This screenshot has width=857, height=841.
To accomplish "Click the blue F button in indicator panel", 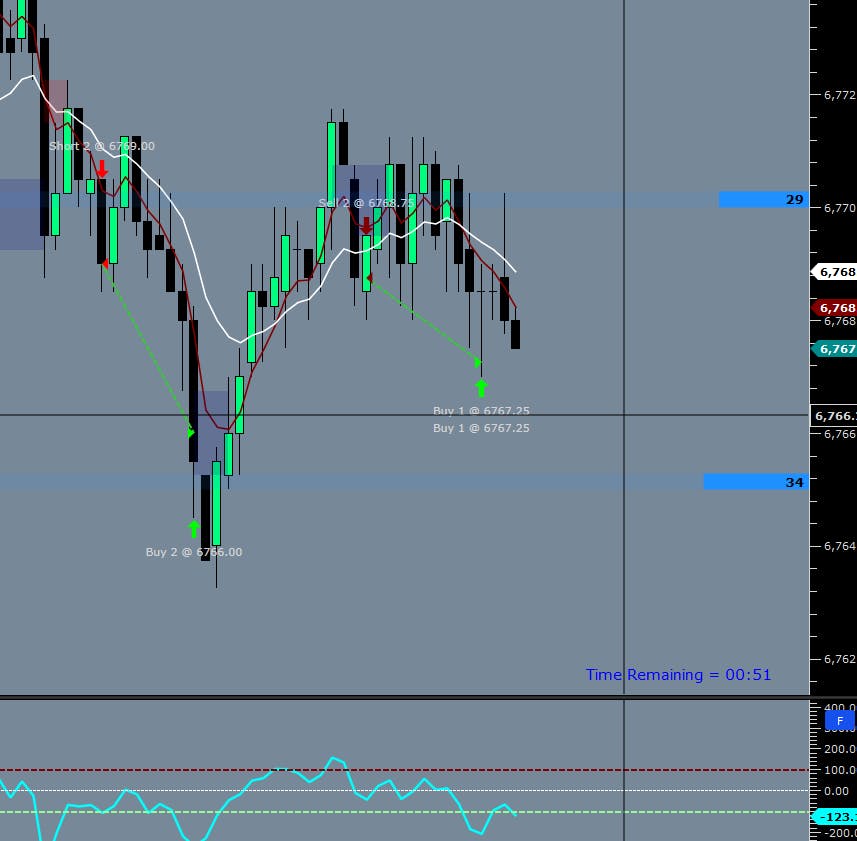I will point(840,721).
